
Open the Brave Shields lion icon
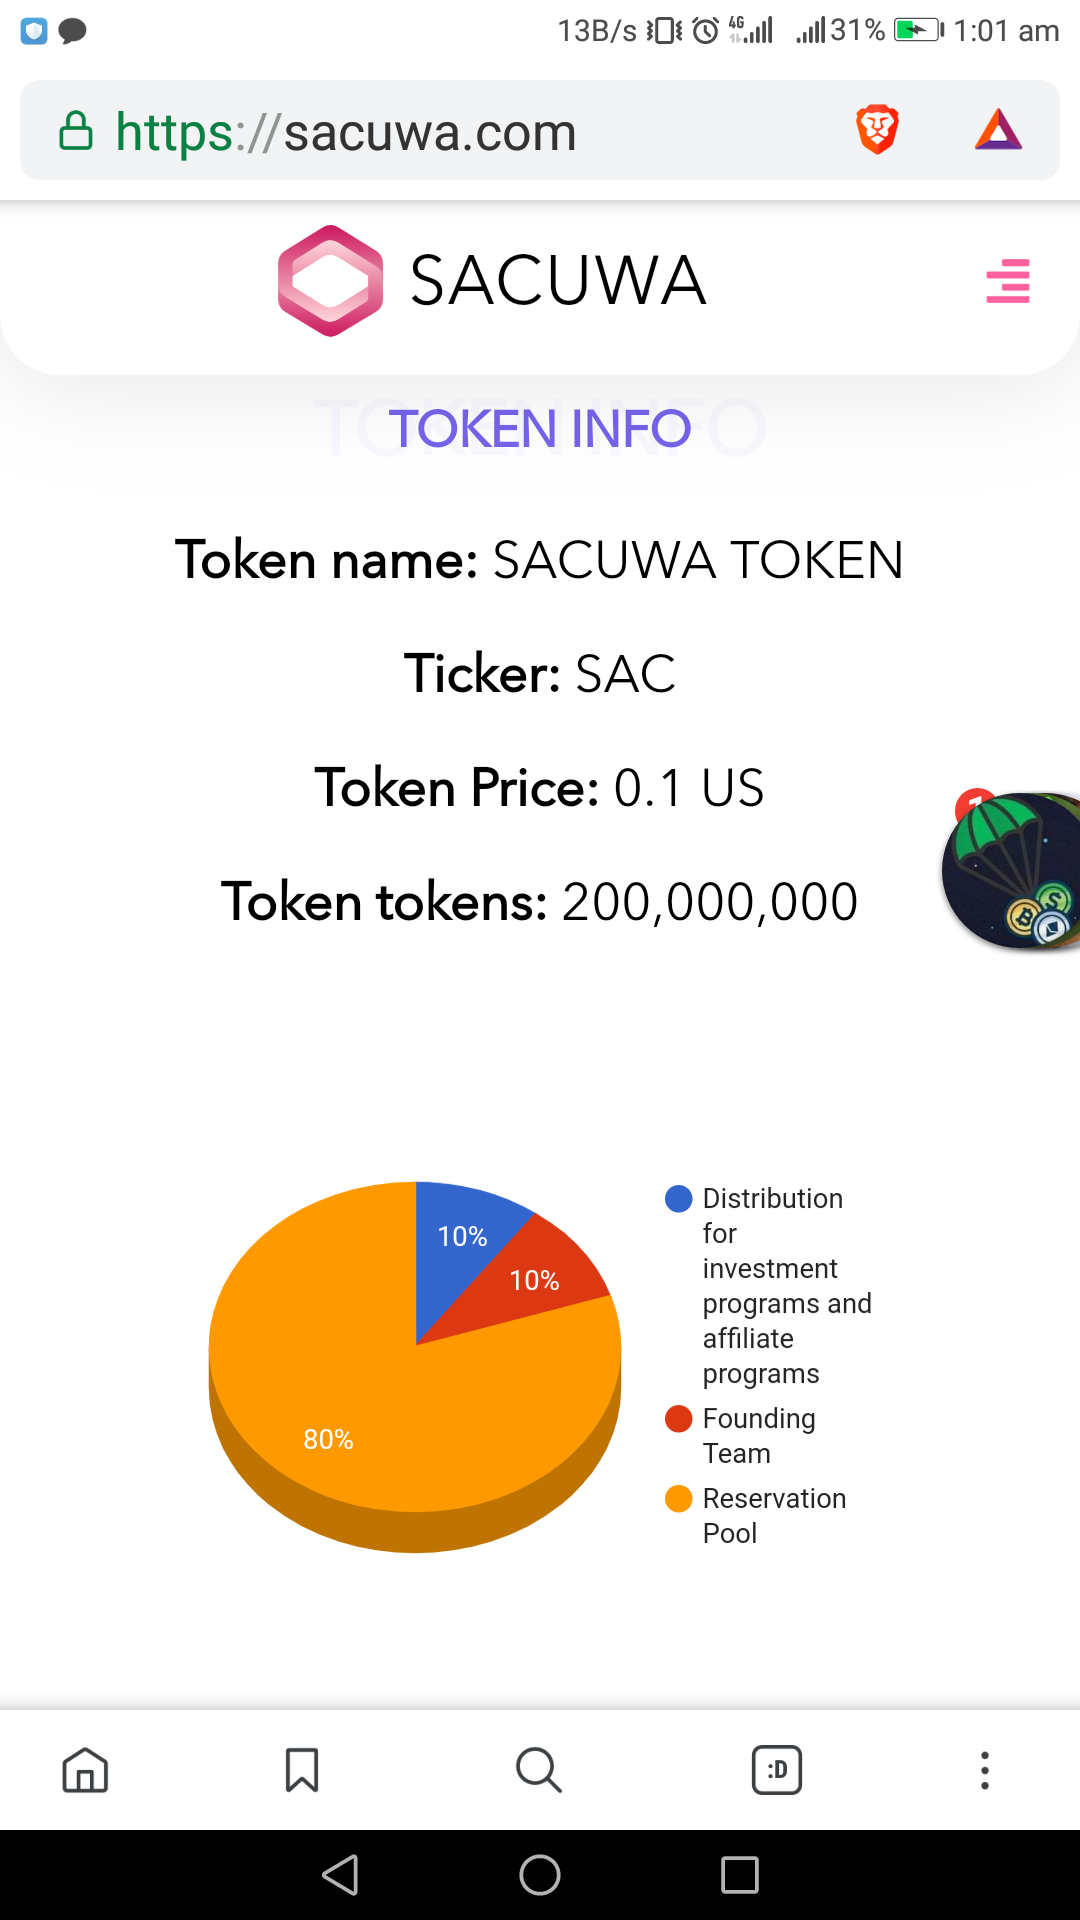tap(877, 130)
